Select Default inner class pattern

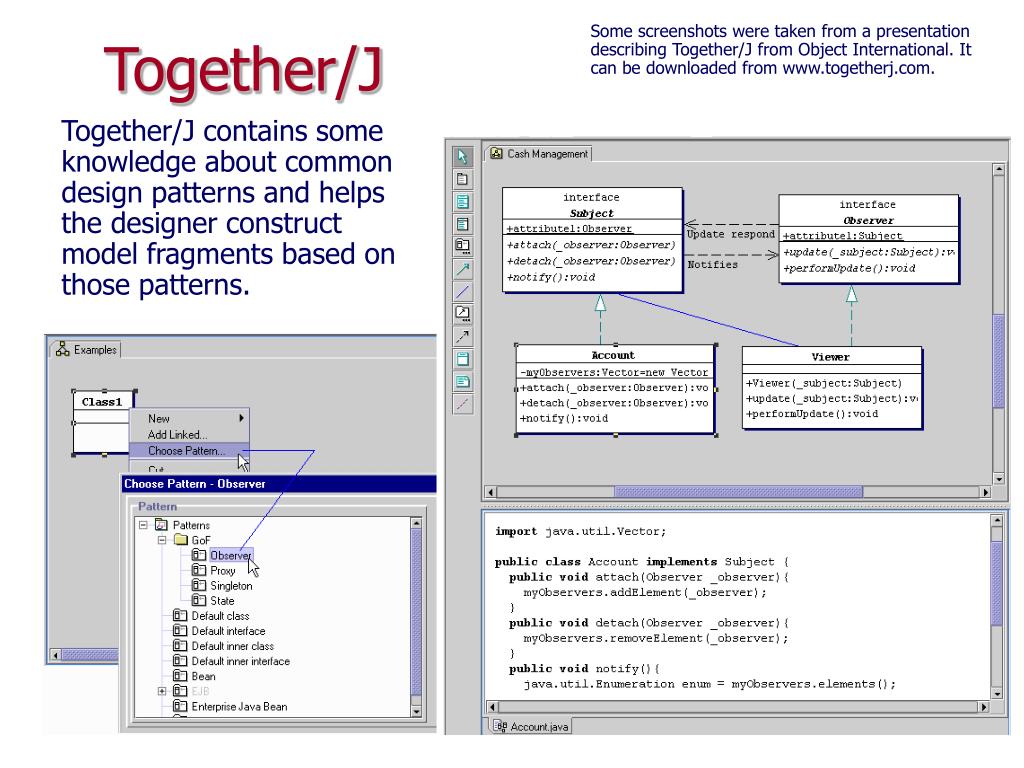coord(232,646)
